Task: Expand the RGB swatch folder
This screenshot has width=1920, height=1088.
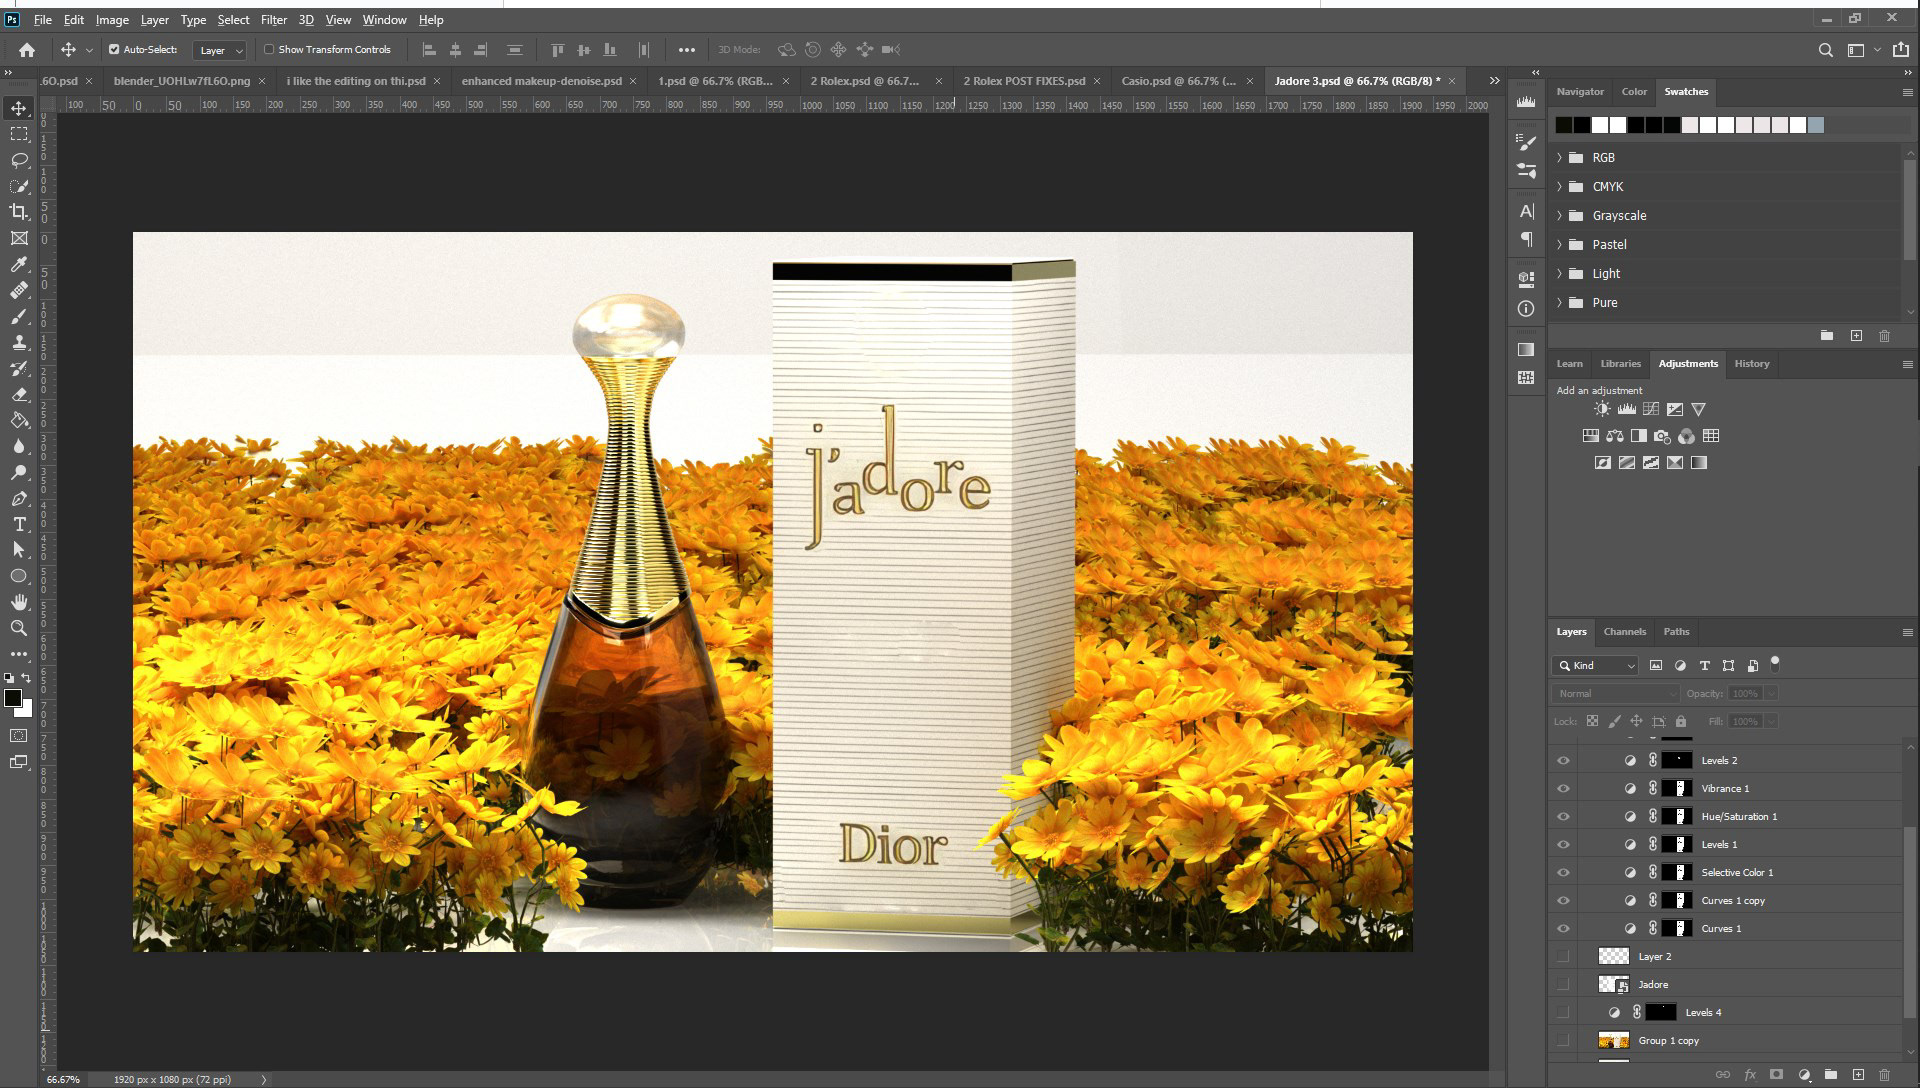Action: [1559, 158]
